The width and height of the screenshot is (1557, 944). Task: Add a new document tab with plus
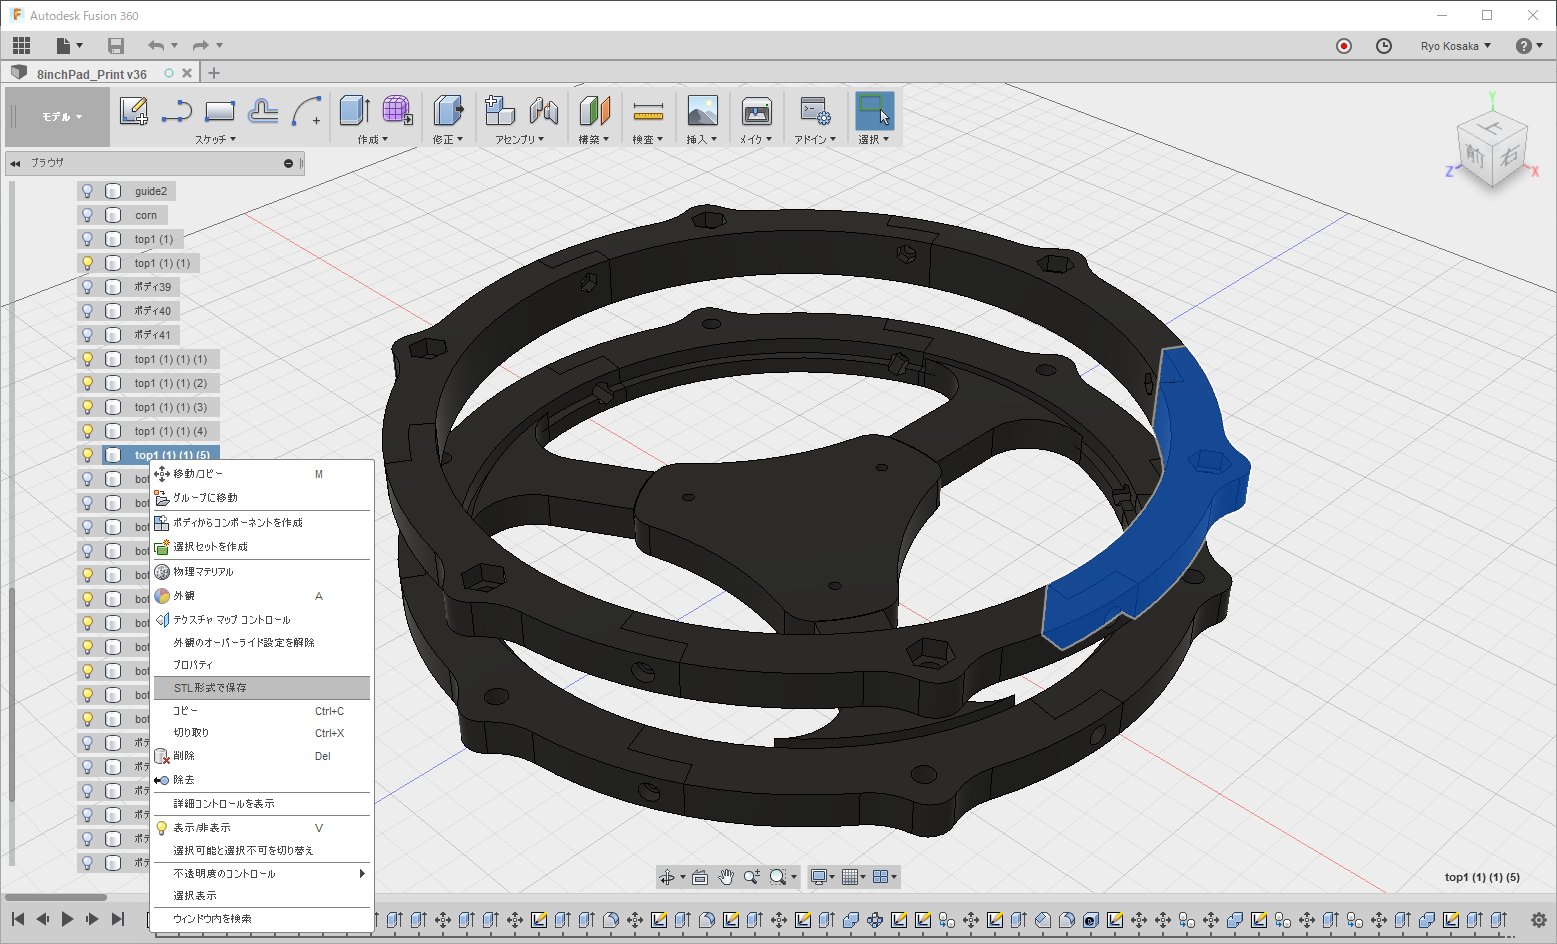(x=214, y=73)
